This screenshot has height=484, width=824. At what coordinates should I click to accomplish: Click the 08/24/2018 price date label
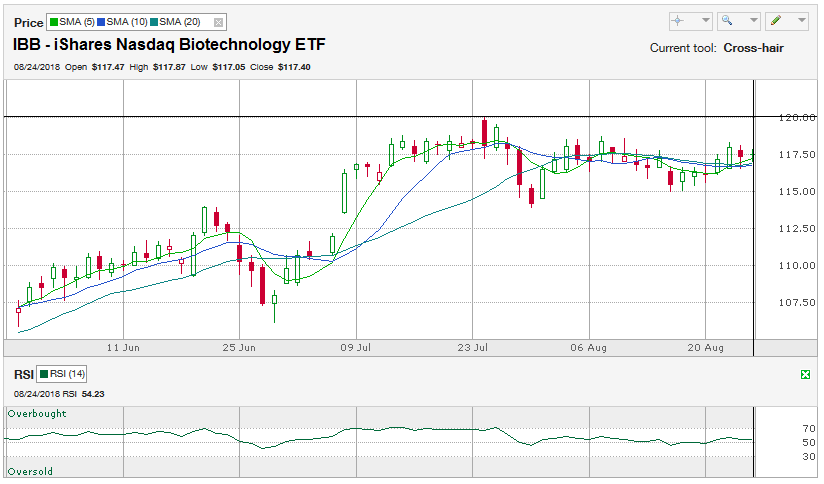pos(37,67)
